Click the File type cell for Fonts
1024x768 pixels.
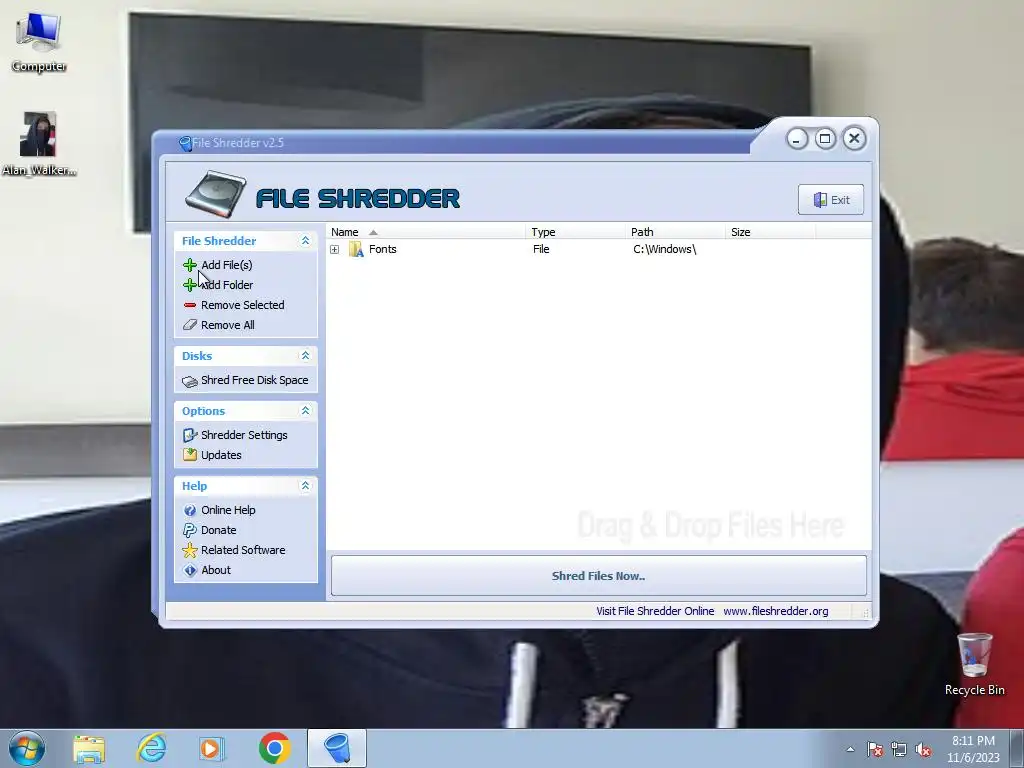(541, 249)
